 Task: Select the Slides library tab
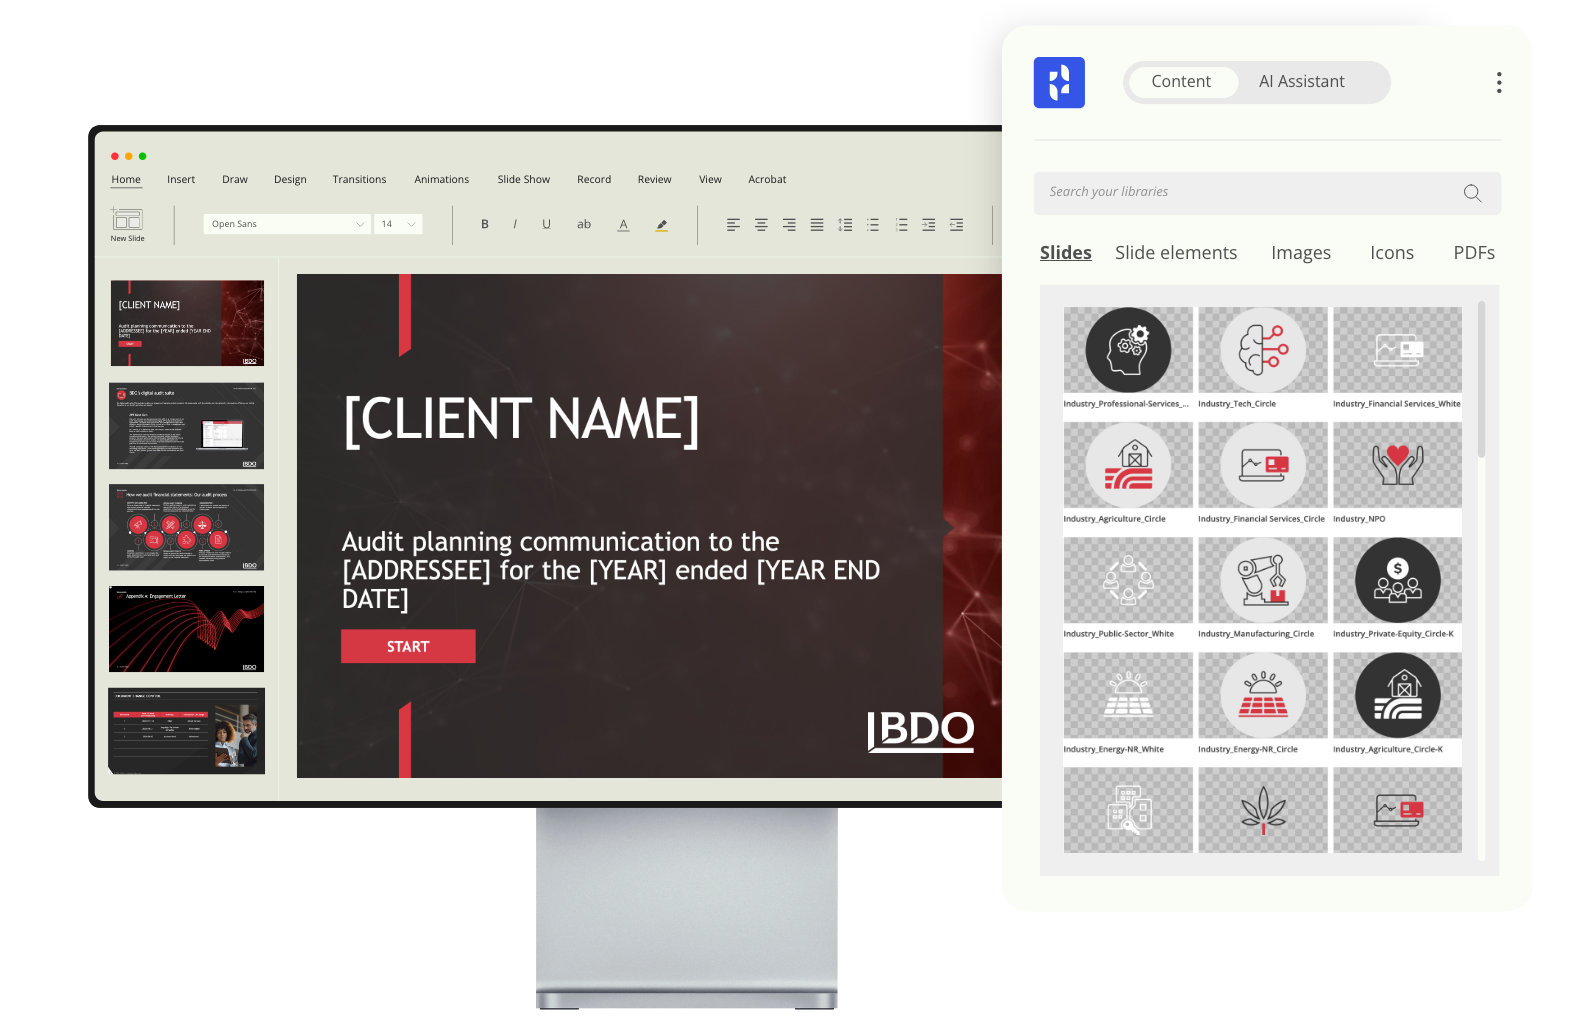1066,253
